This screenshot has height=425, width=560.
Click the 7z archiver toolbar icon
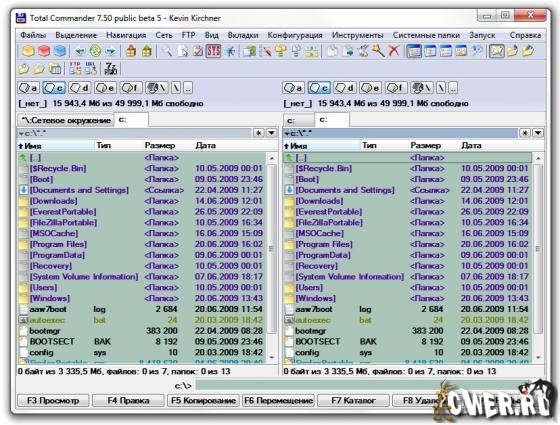tap(111, 69)
